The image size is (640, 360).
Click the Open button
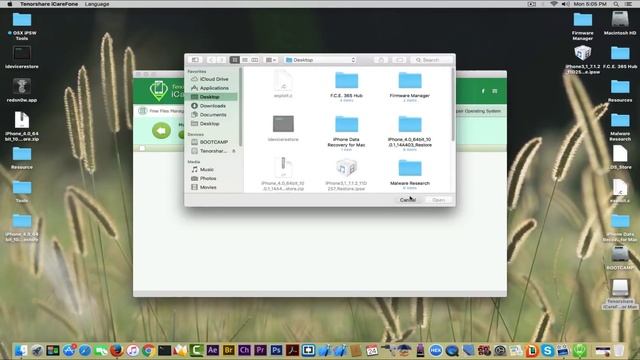click(439, 200)
